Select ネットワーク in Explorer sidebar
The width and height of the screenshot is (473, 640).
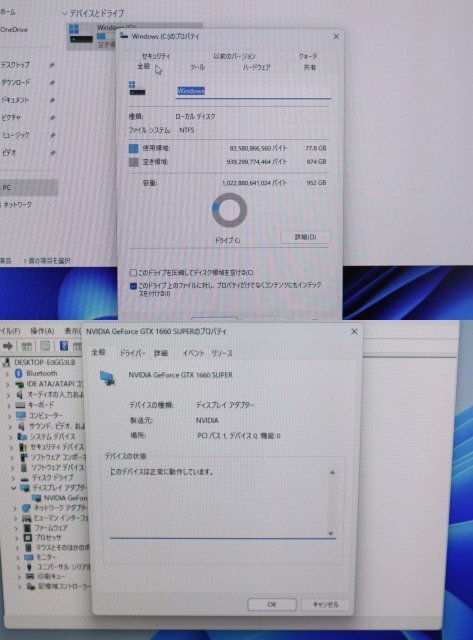click(17, 204)
